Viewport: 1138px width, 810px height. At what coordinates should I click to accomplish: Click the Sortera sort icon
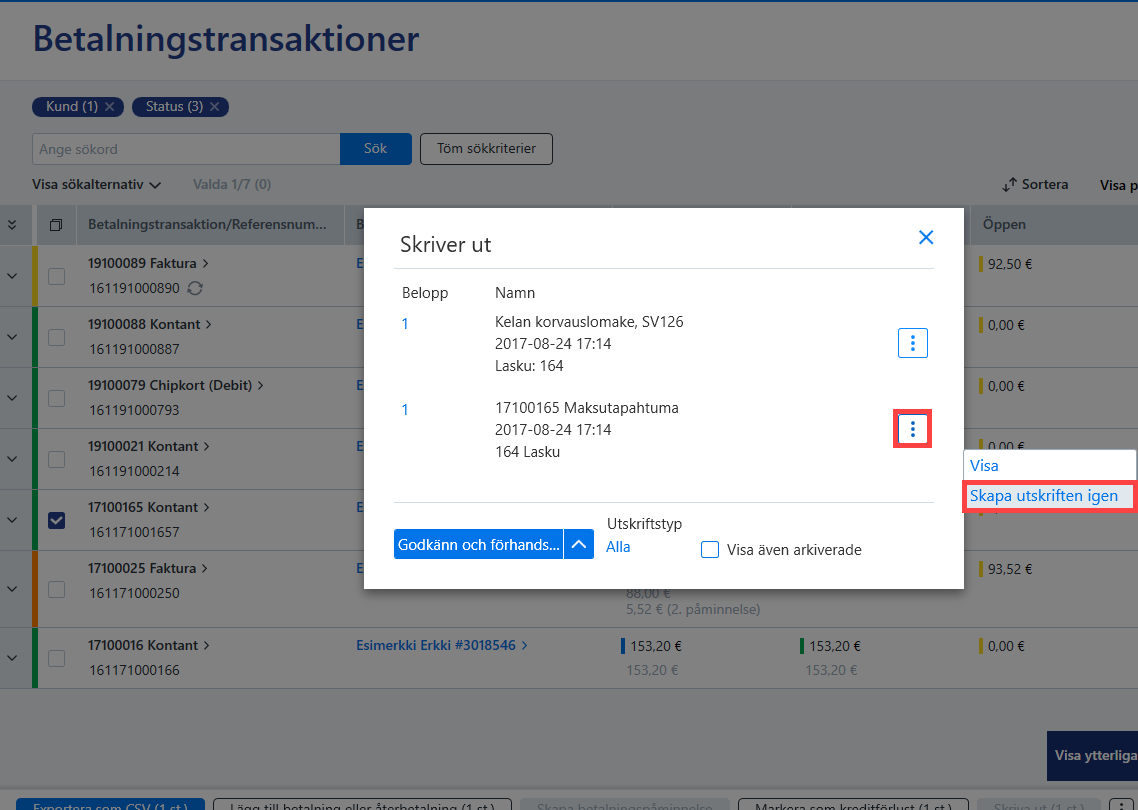[x=1009, y=185]
